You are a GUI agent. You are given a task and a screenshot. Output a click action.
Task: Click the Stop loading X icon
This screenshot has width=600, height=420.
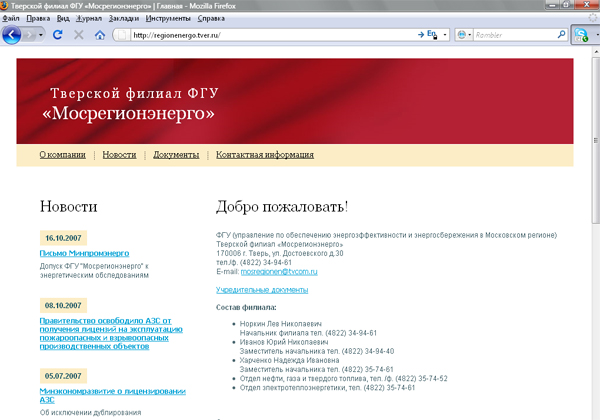point(79,35)
